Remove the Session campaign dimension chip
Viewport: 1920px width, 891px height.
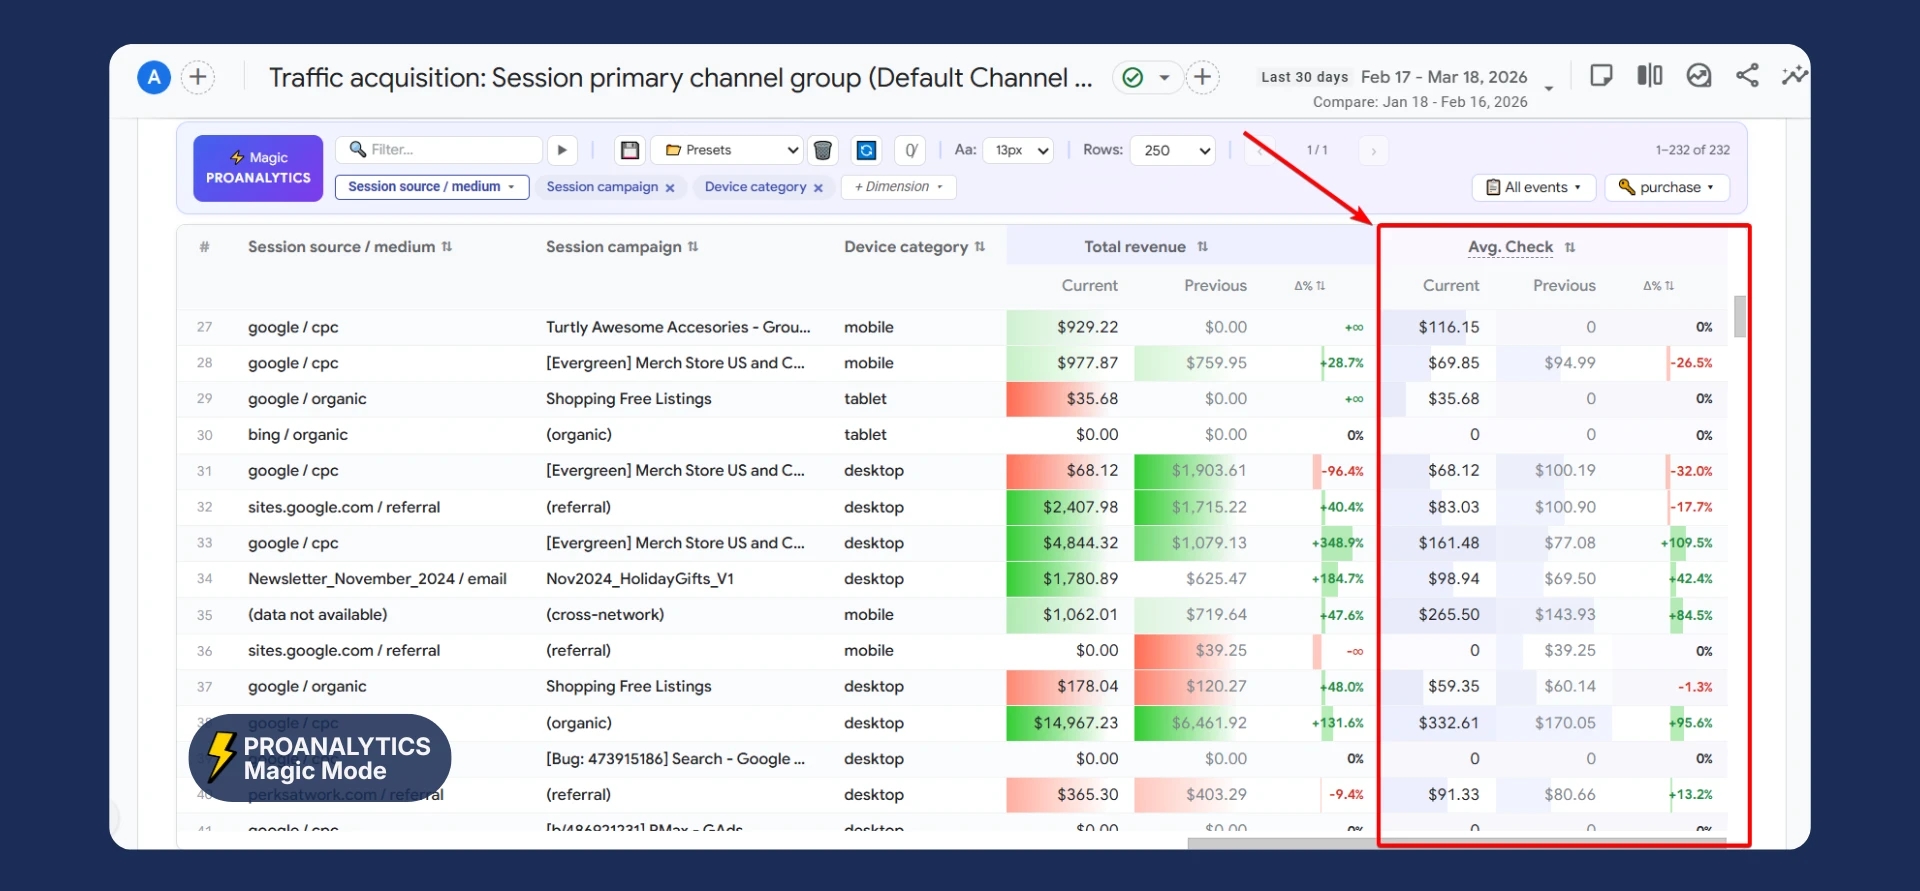tap(670, 188)
